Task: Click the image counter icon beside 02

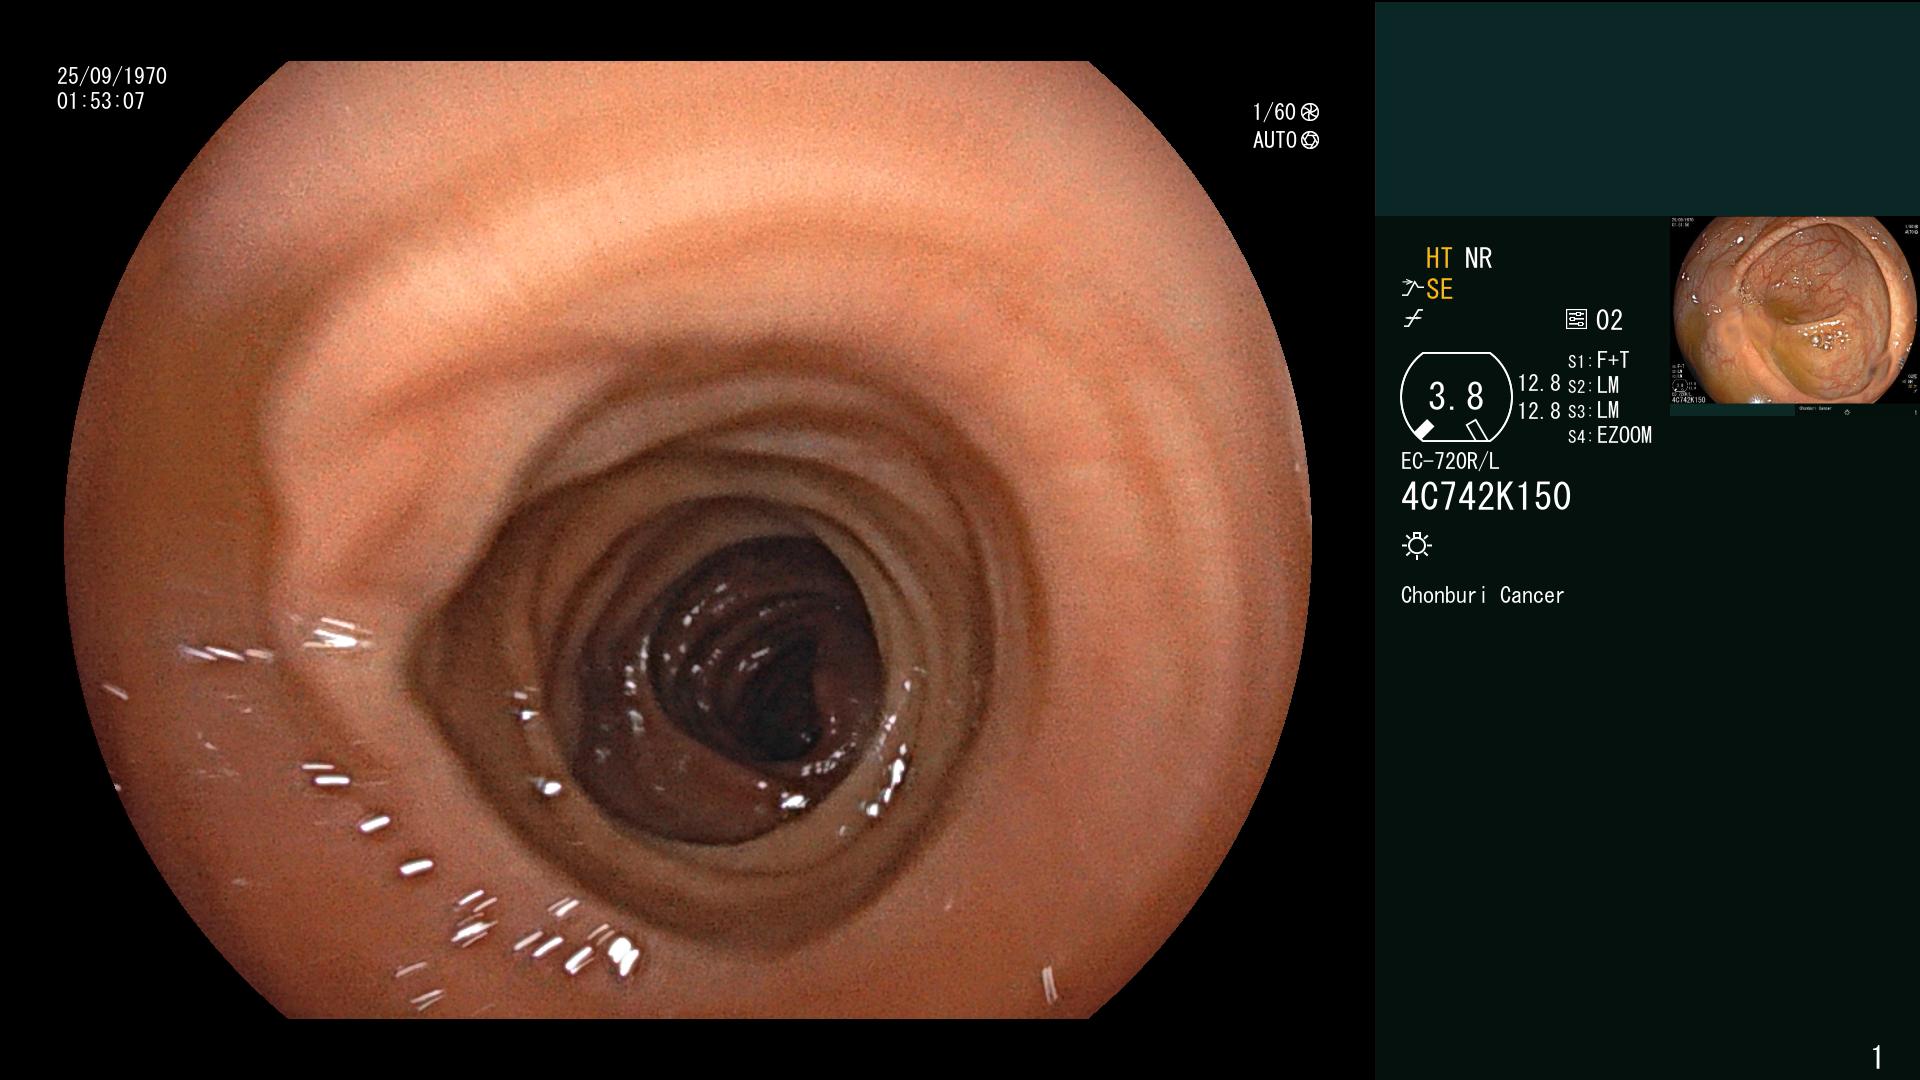Action: [x=1576, y=320]
